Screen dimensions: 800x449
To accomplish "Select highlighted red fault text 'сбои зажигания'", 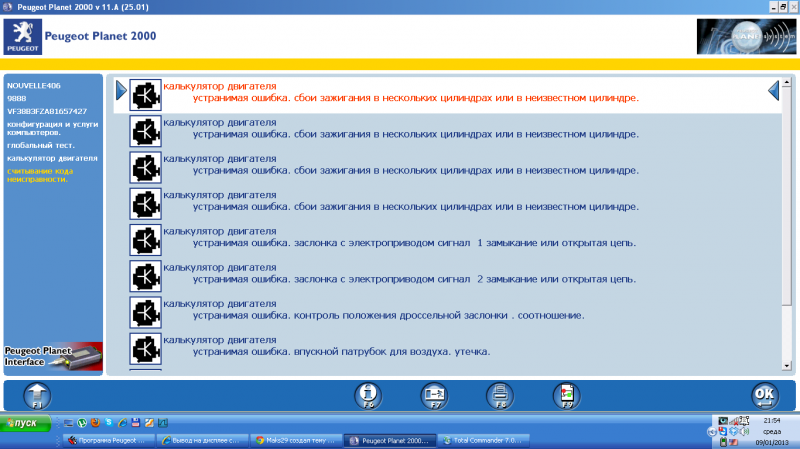I will coord(416,98).
